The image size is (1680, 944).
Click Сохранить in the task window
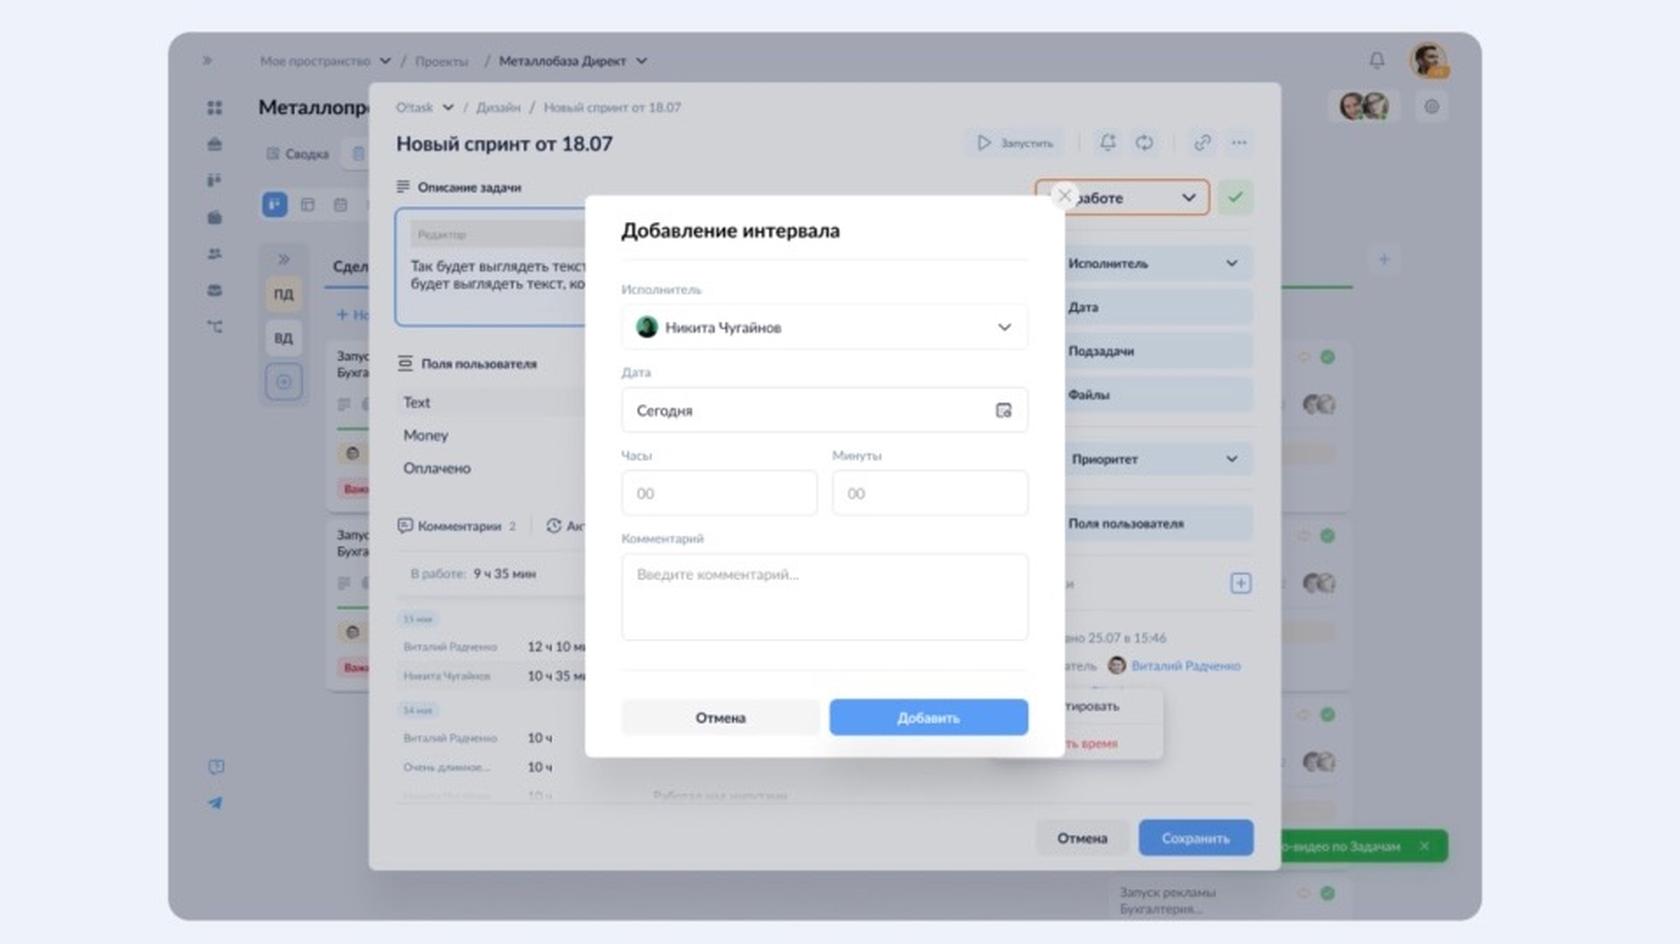pyautogui.click(x=1196, y=838)
